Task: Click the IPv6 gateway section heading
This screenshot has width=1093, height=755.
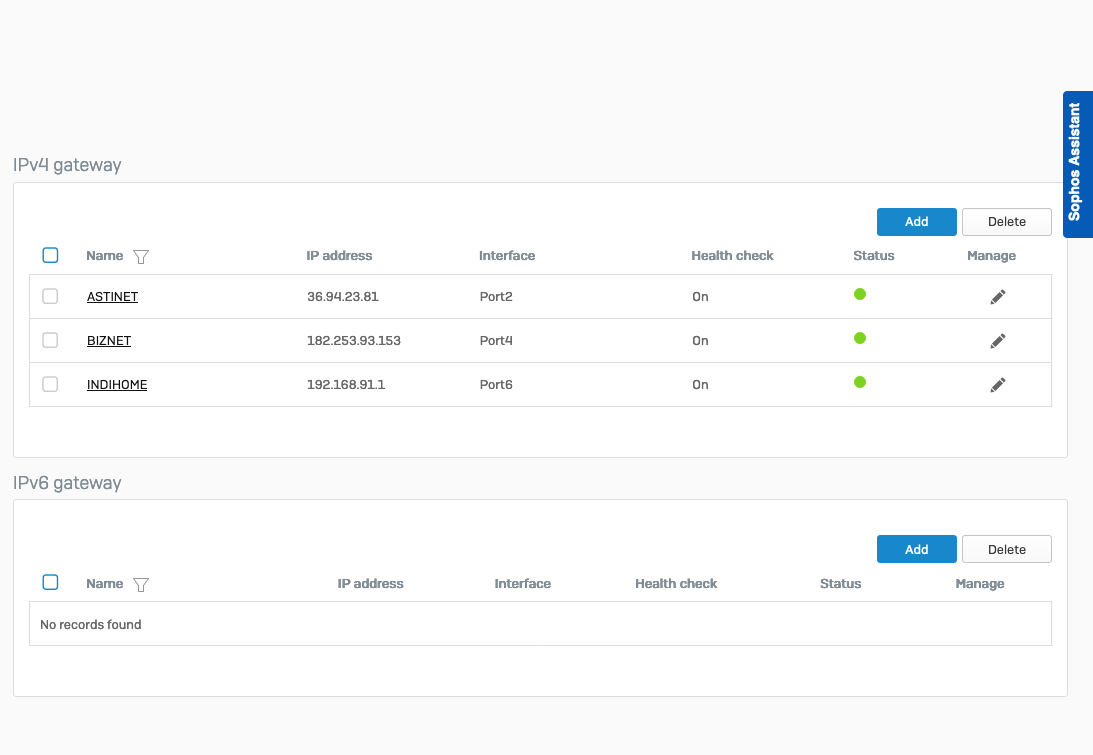Action: pos(67,483)
